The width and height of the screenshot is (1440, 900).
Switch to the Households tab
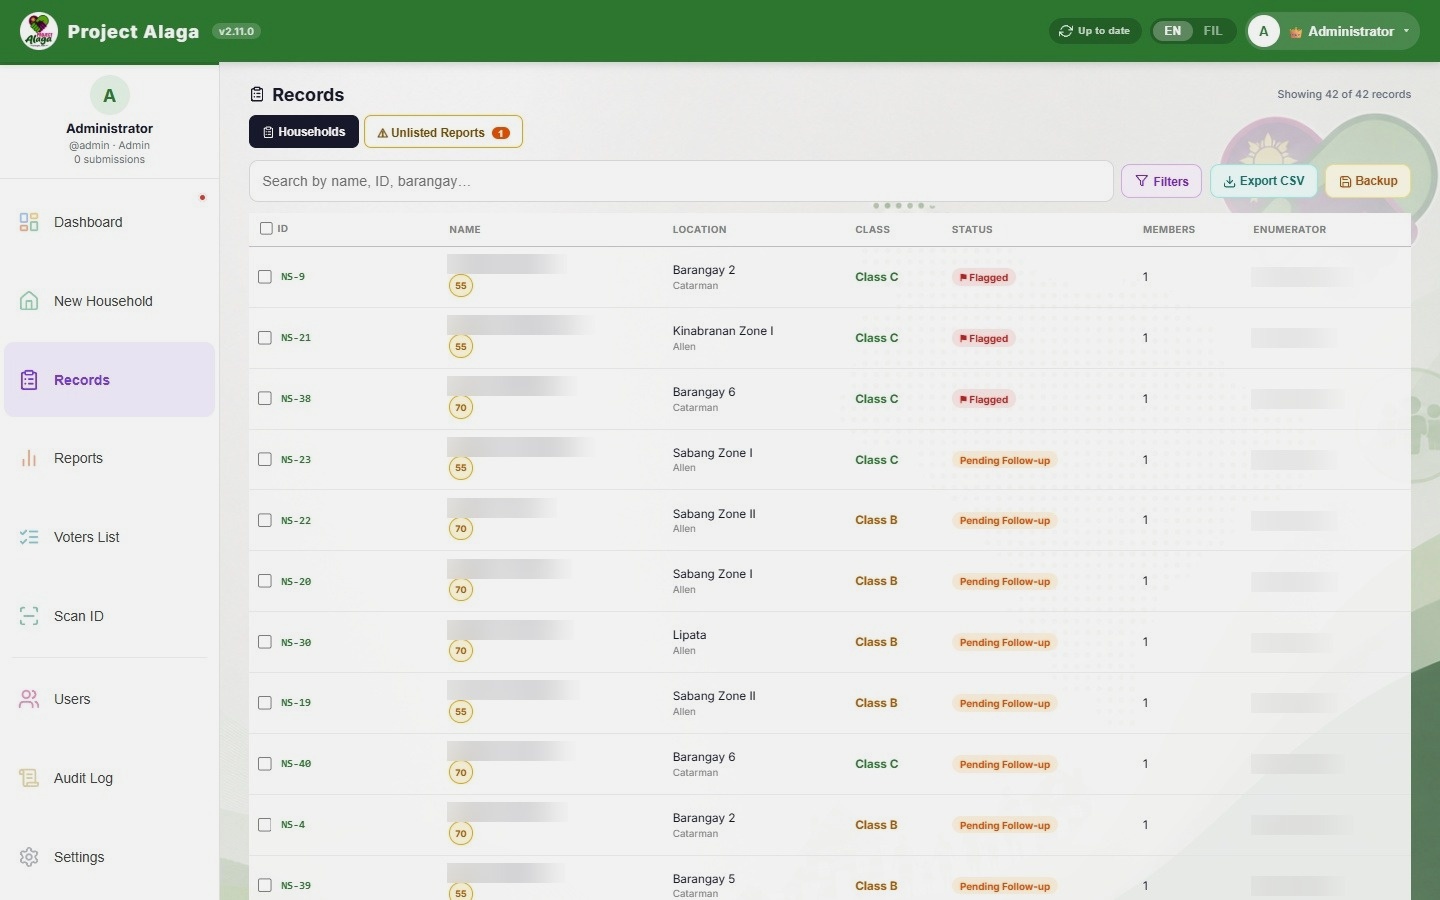pos(304,132)
